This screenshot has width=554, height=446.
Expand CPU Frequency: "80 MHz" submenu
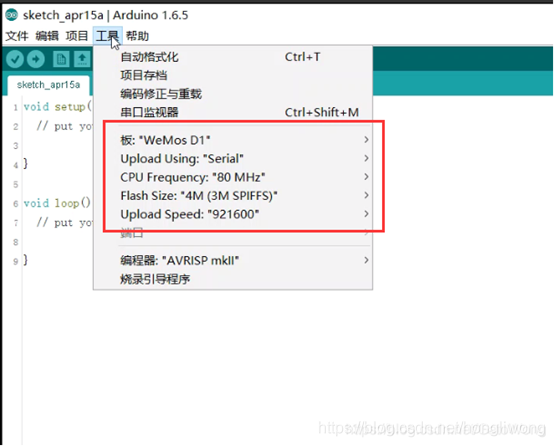pos(233,177)
